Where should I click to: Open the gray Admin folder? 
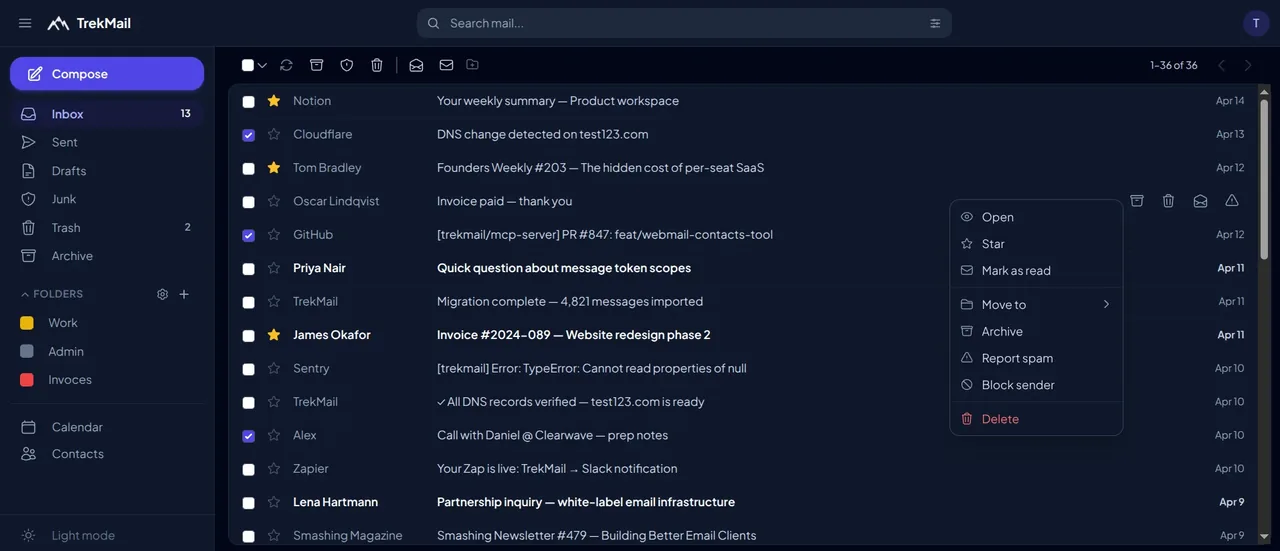(107, 352)
